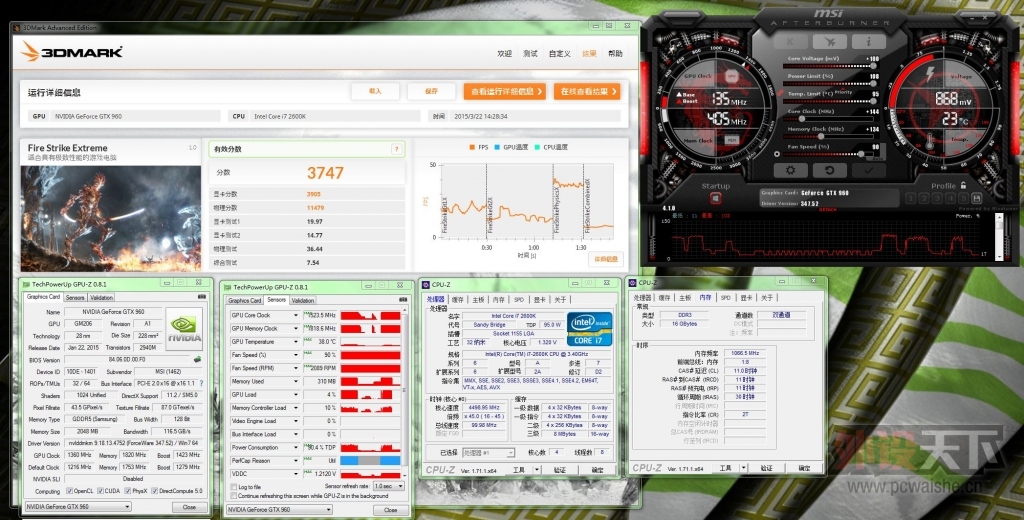Open 工具 dropdown arrow in CPU-Z memory window
This screenshot has width=1024, height=520.
tap(743, 468)
